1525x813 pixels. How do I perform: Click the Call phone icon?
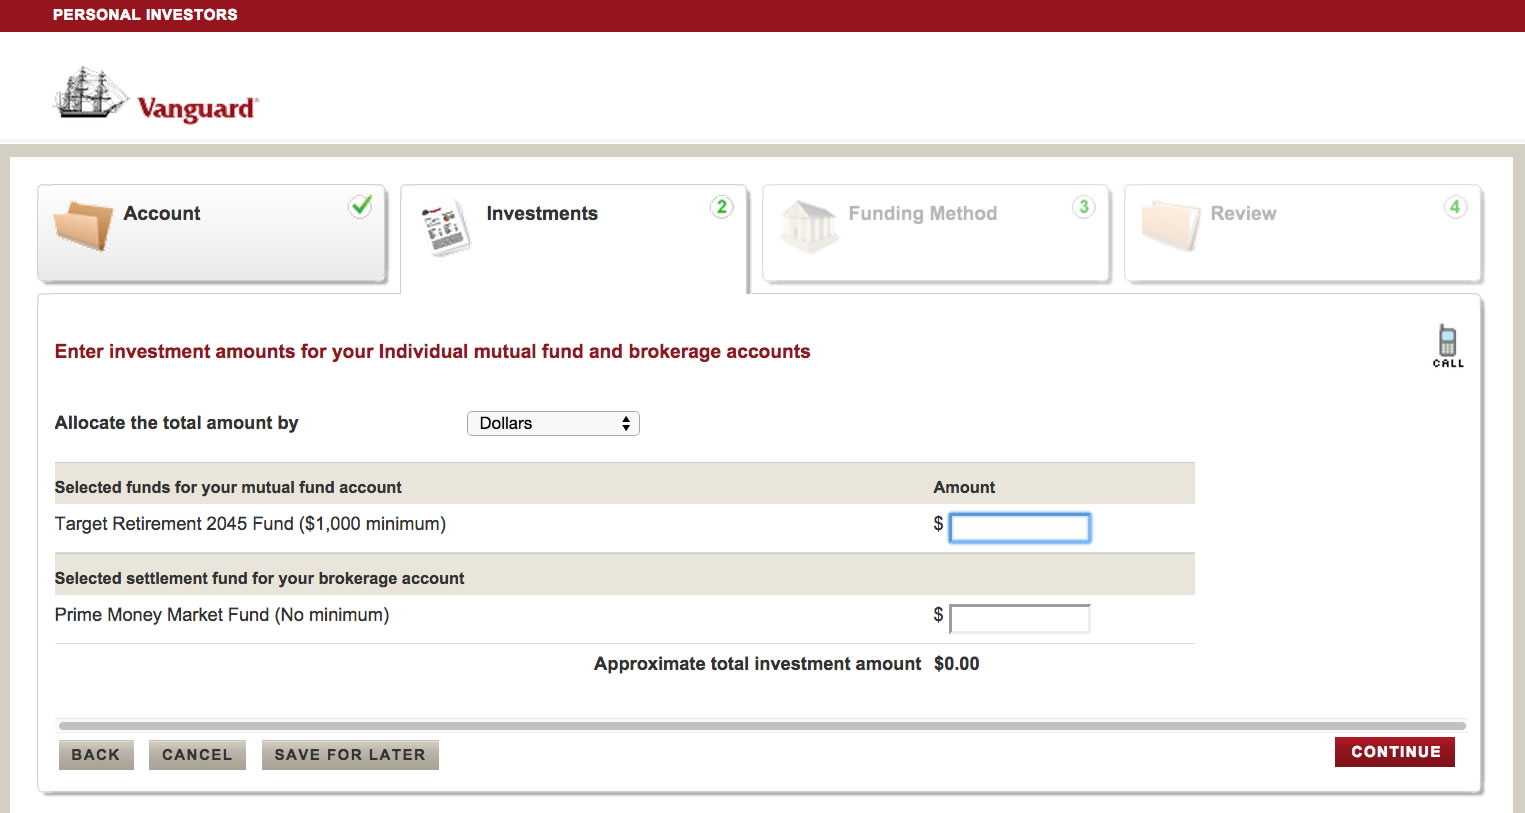point(1447,346)
